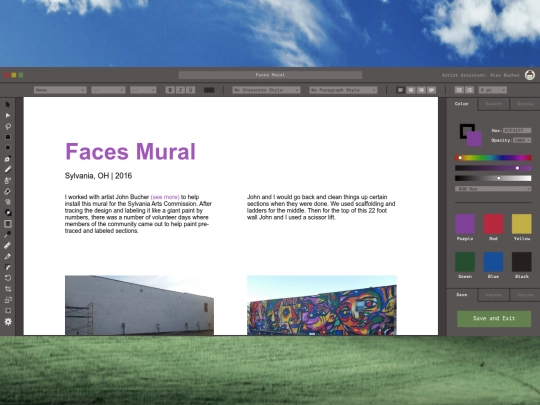540x405 pixels.
Task: Open the second '--' dropdown in the toolbar
Action: coord(143,90)
